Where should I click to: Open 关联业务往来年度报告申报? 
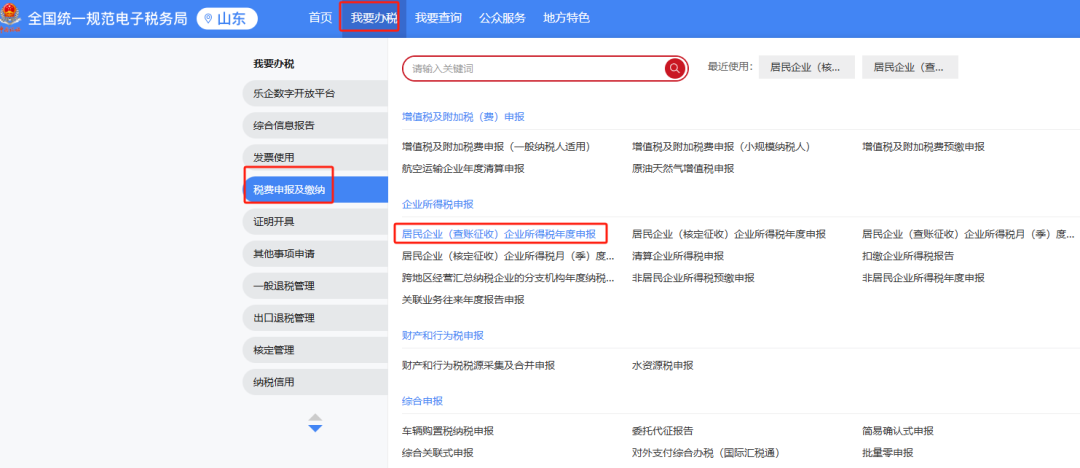[x=464, y=300]
